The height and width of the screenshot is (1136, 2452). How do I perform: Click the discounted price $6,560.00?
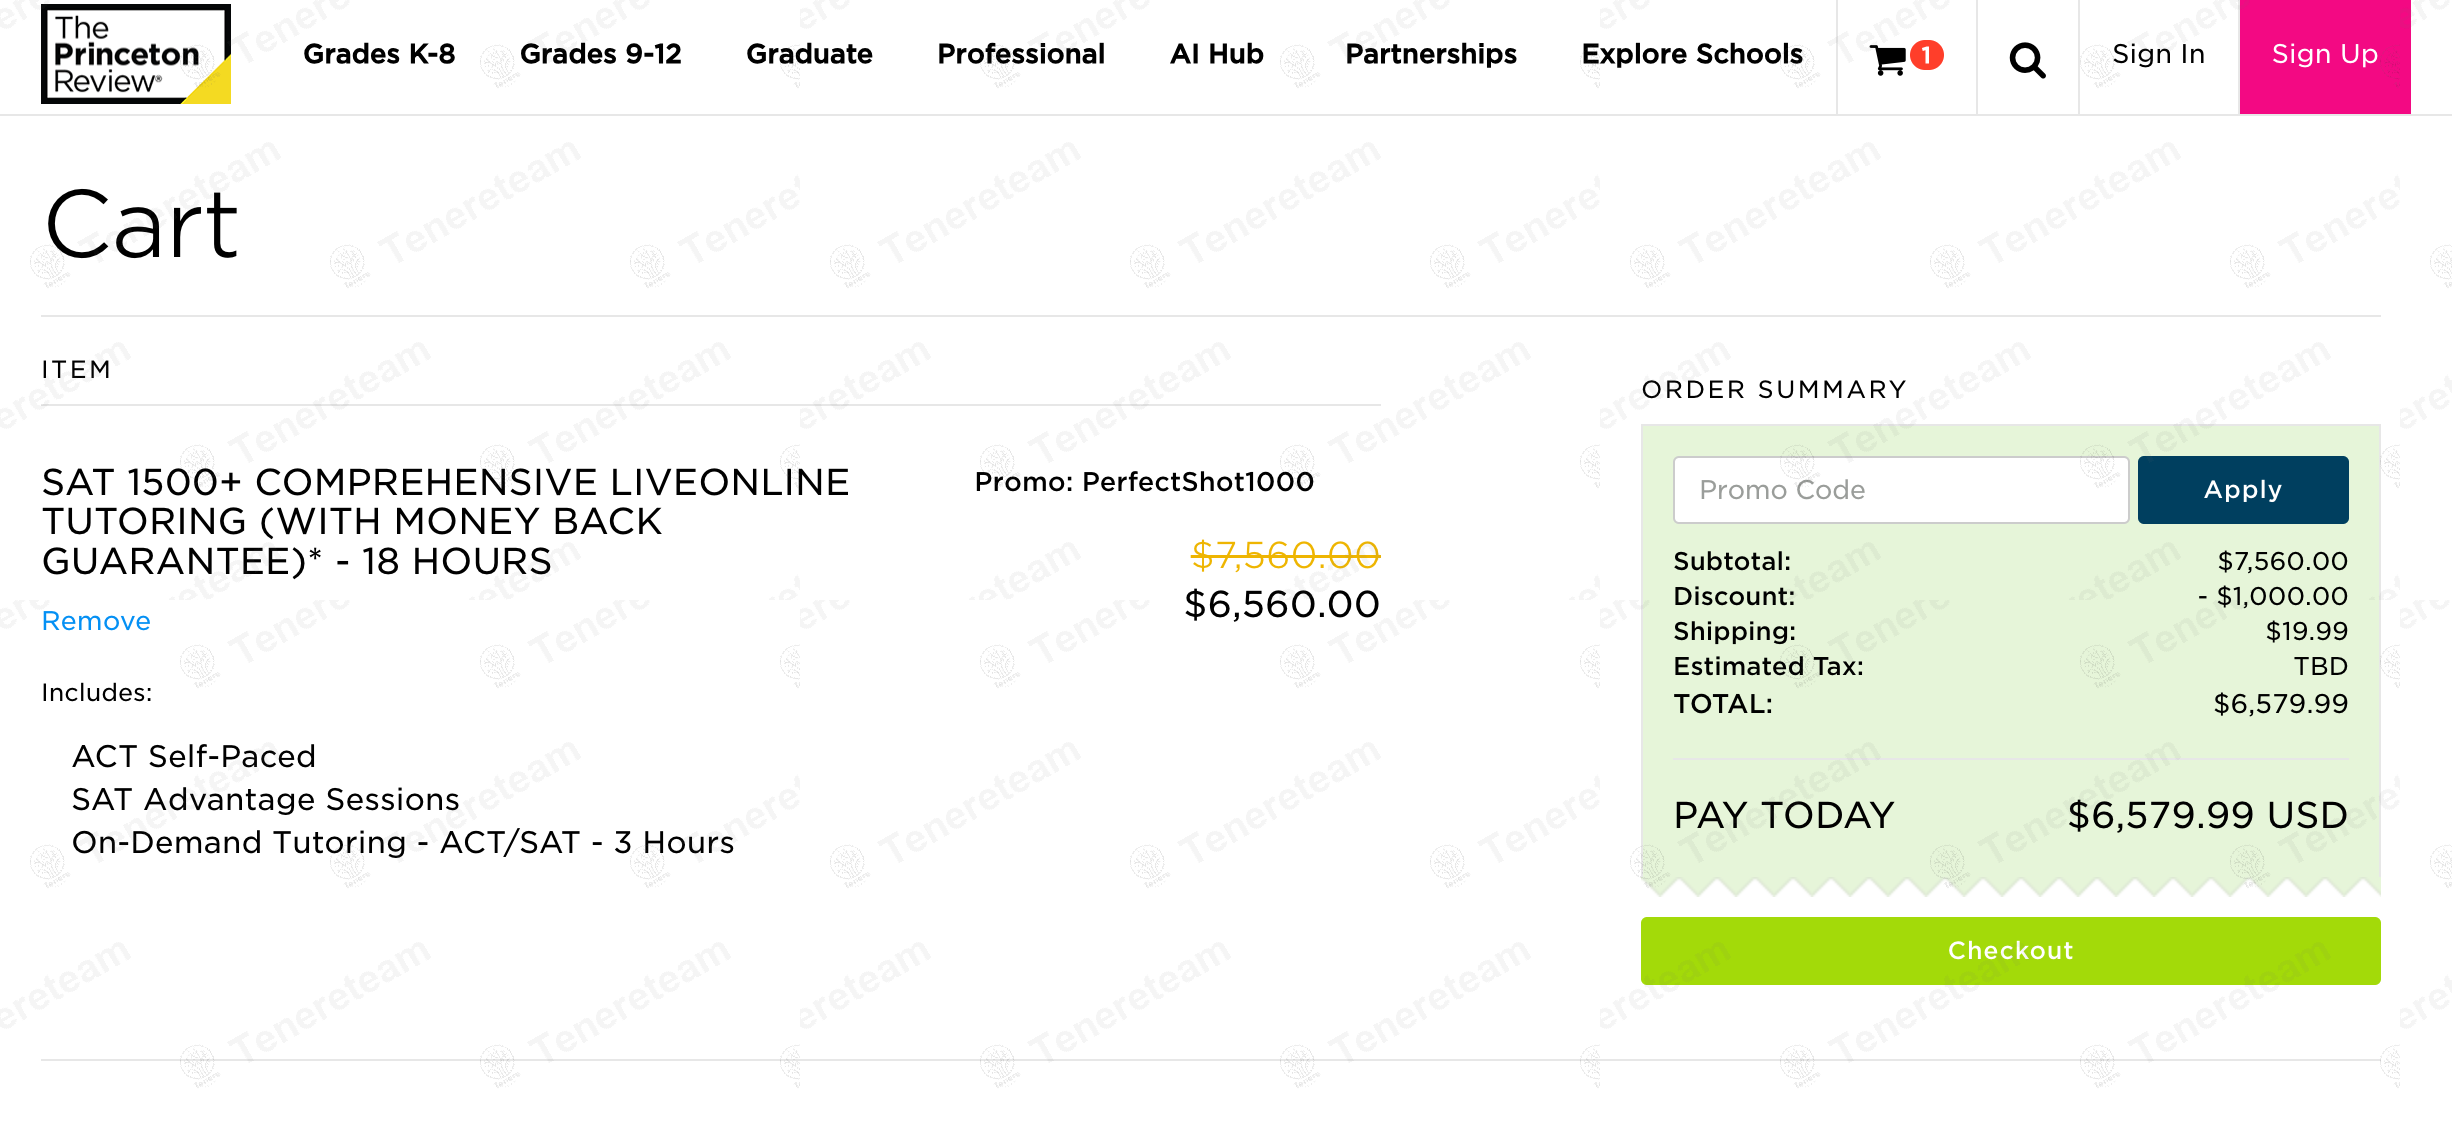pyautogui.click(x=1281, y=604)
